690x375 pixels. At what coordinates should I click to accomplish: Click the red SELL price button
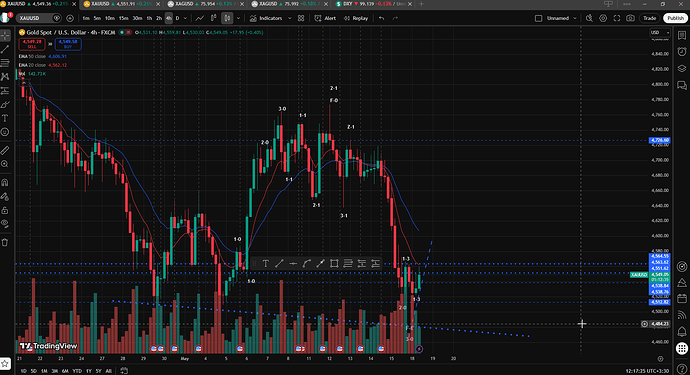pos(32,44)
